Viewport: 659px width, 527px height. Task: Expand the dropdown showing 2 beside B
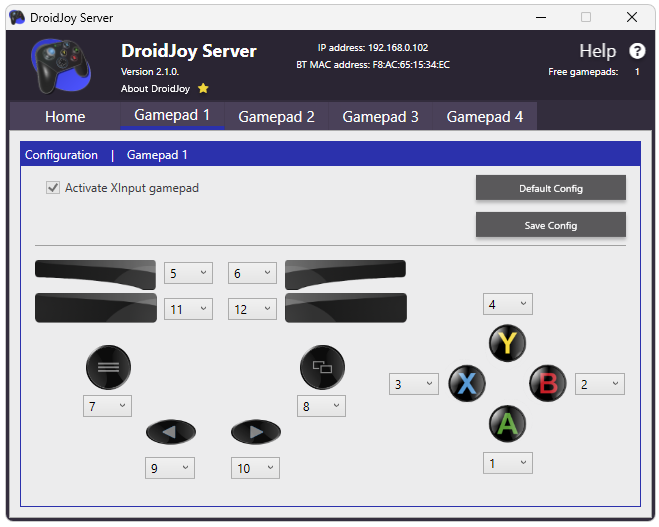(x=600, y=384)
